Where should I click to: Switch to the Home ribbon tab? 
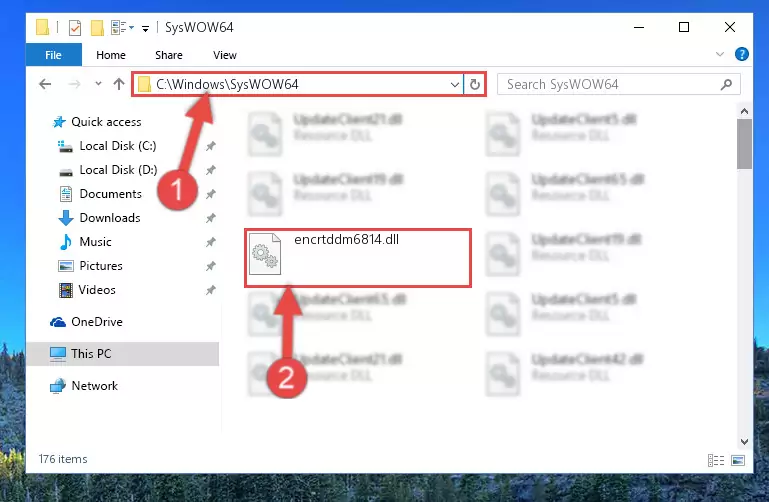tap(111, 55)
